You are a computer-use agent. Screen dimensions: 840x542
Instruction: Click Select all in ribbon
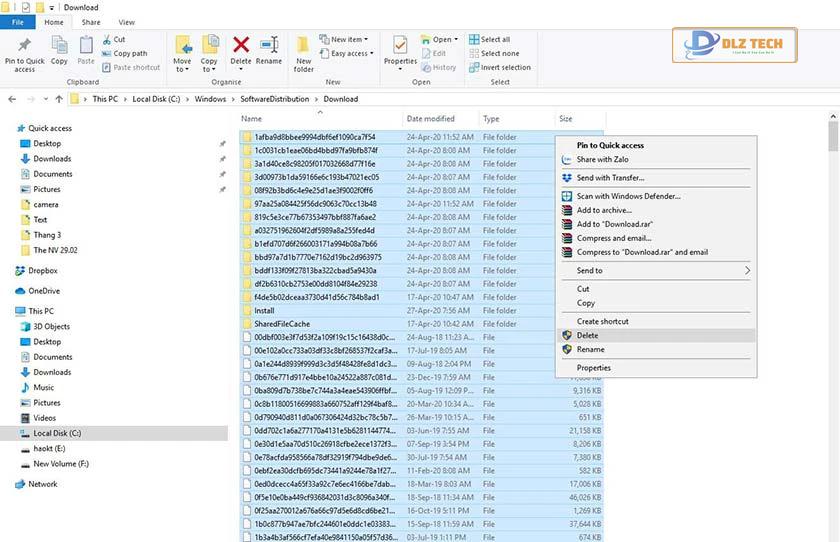490,40
